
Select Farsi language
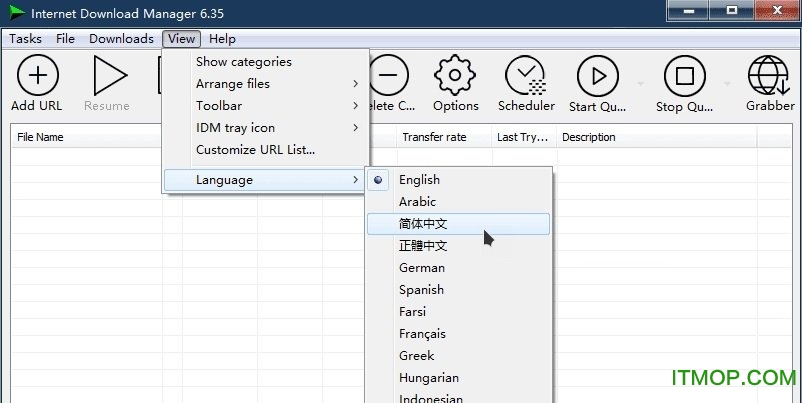coord(459,311)
